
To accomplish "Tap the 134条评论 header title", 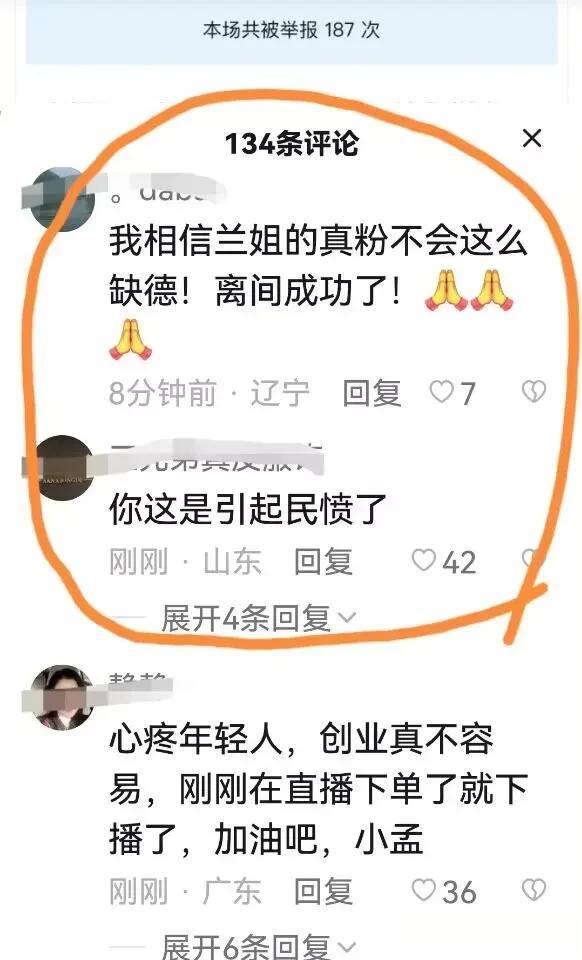I will [291, 143].
